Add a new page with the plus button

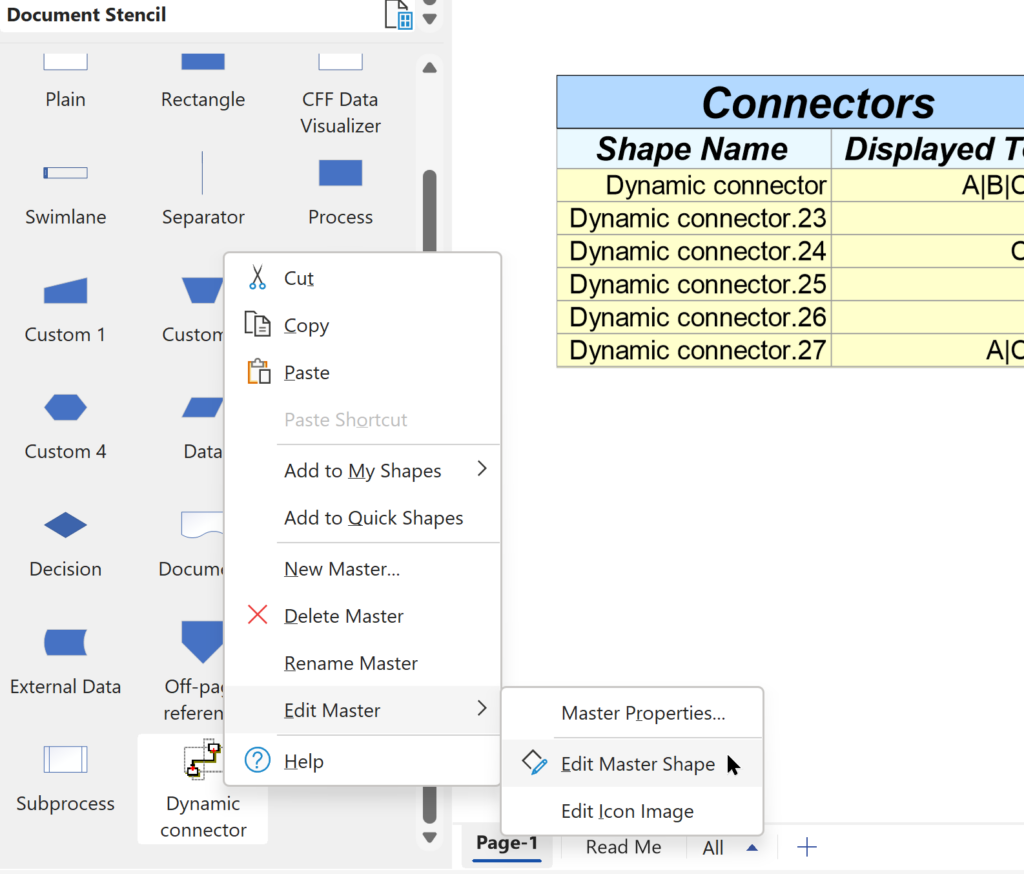pos(806,847)
